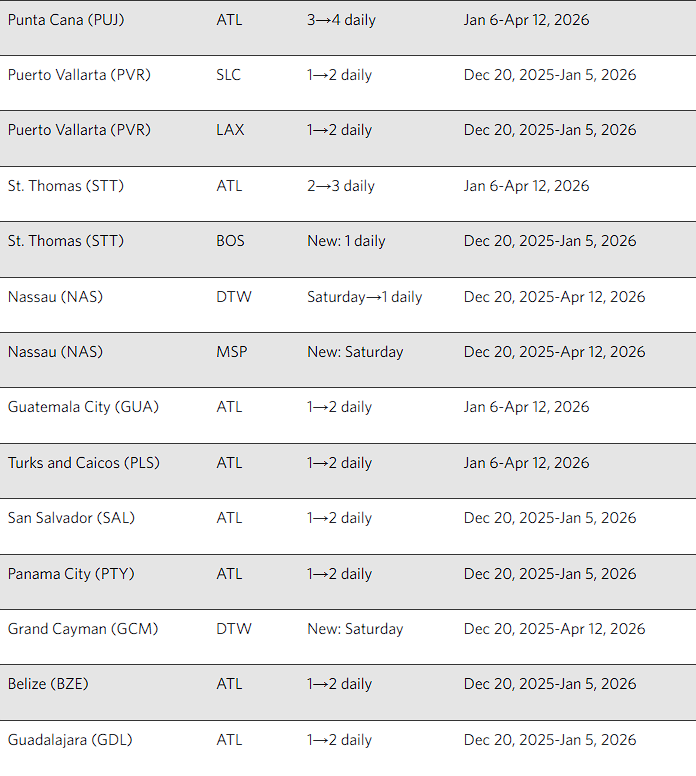Click the Grand Cayman (GCM) destination
This screenshot has height=776, width=696.
pyautogui.click(x=83, y=629)
